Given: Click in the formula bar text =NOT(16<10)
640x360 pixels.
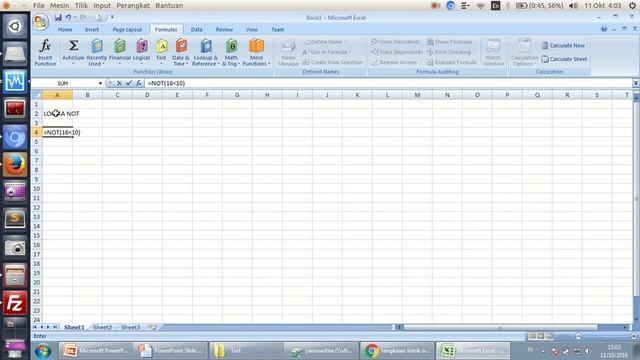Looking at the screenshot, I should point(167,83).
